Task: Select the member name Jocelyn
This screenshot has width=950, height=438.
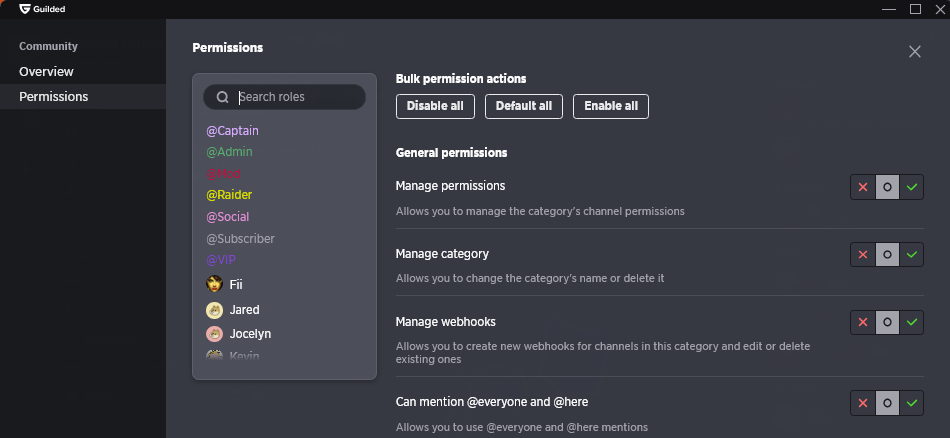Action: 250,334
